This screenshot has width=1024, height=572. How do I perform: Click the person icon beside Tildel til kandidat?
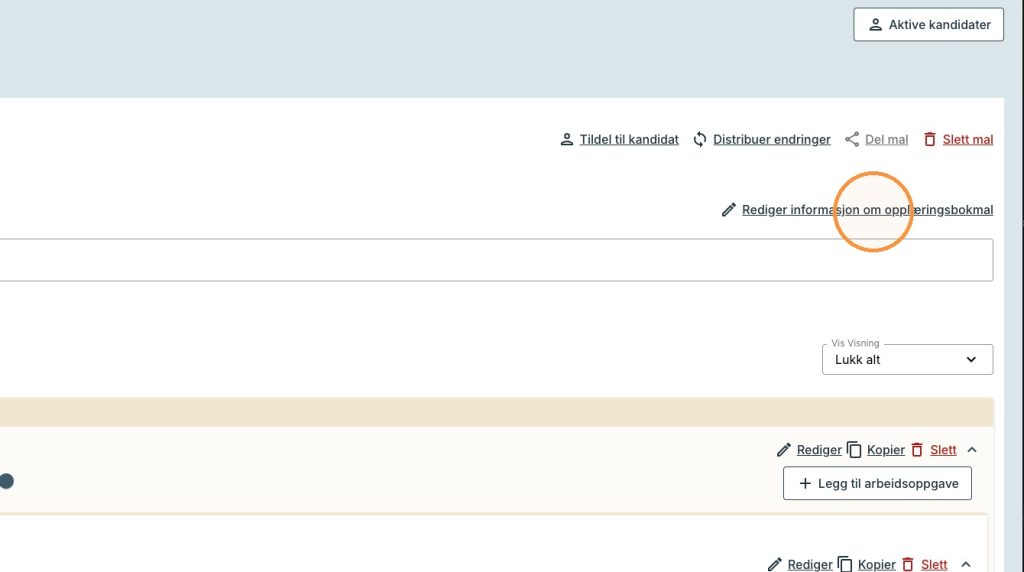click(x=567, y=139)
